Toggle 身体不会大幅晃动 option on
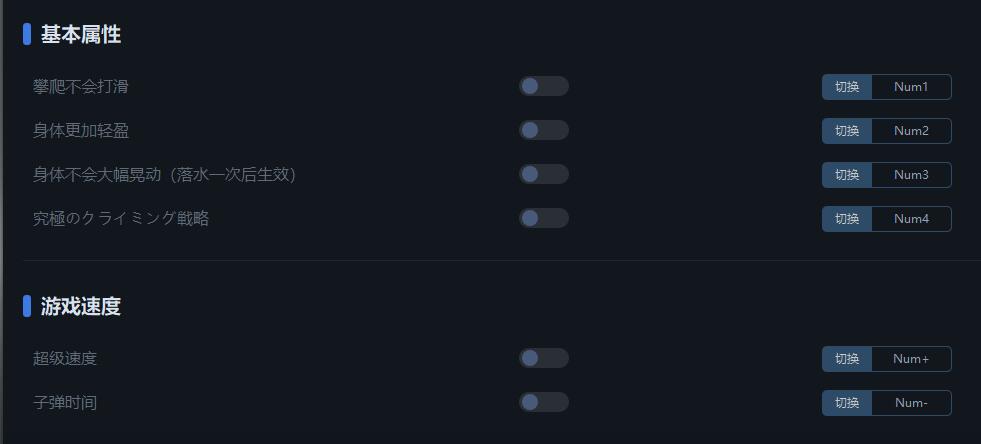The height and width of the screenshot is (444, 981). [x=543, y=174]
